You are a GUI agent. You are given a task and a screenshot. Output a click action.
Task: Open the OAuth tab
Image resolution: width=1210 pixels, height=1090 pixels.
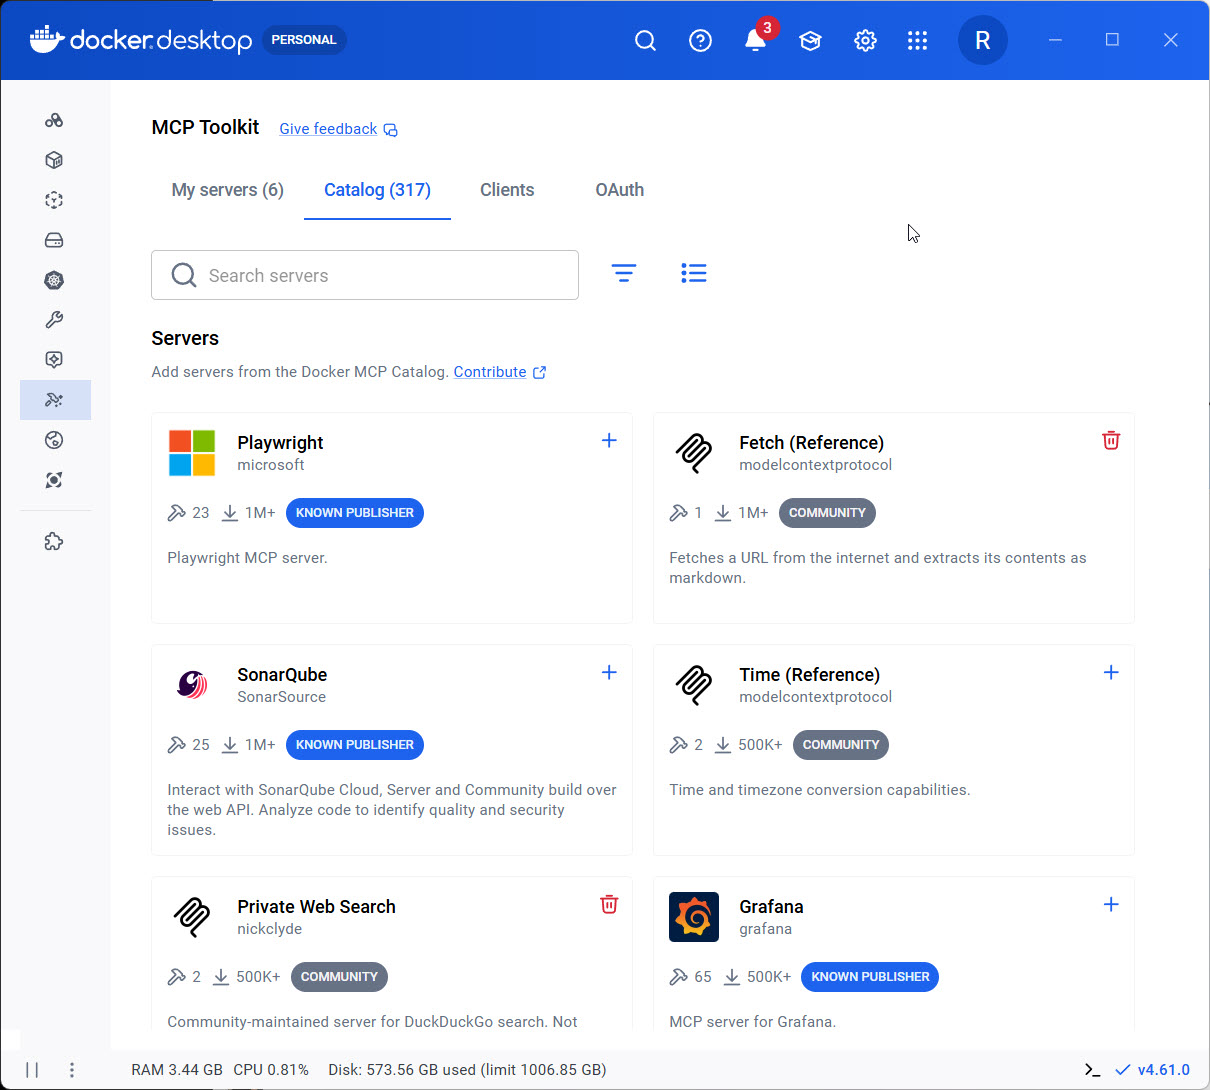tap(620, 190)
